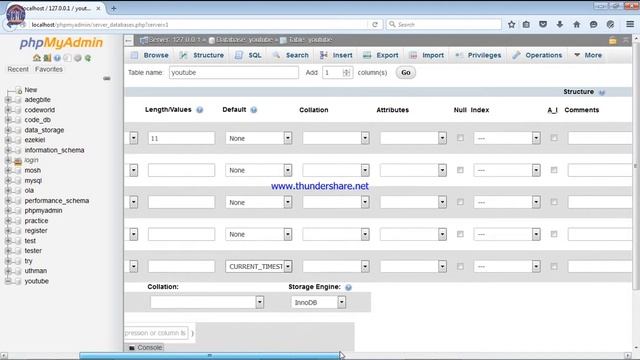Click Length/Values field containing 11

(181, 138)
